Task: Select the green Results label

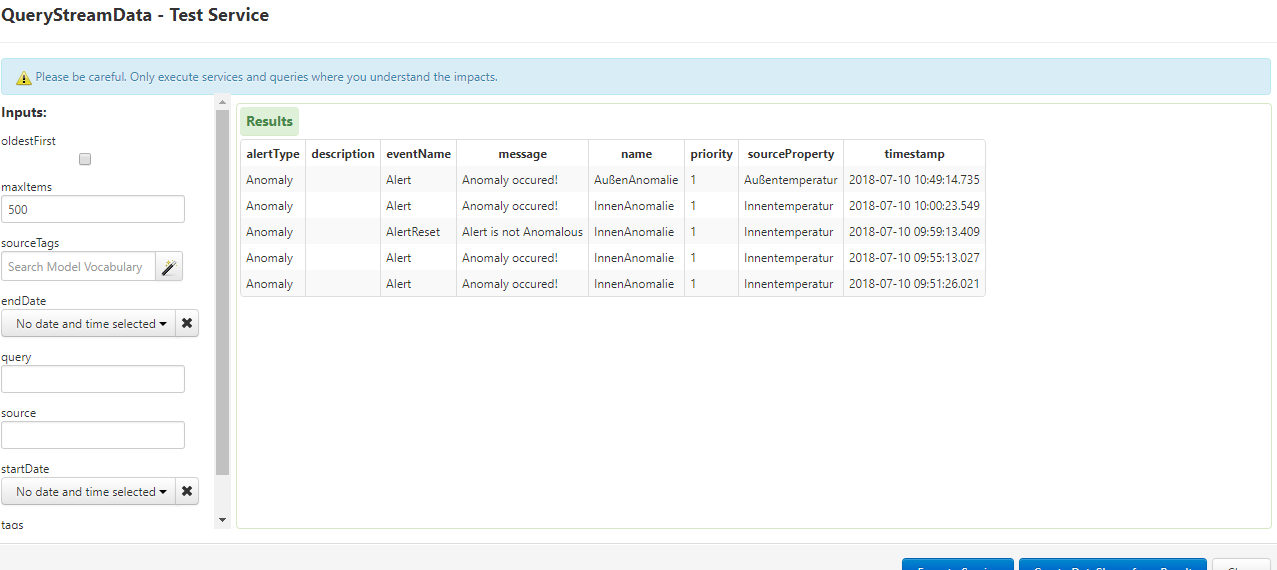Action: (269, 121)
